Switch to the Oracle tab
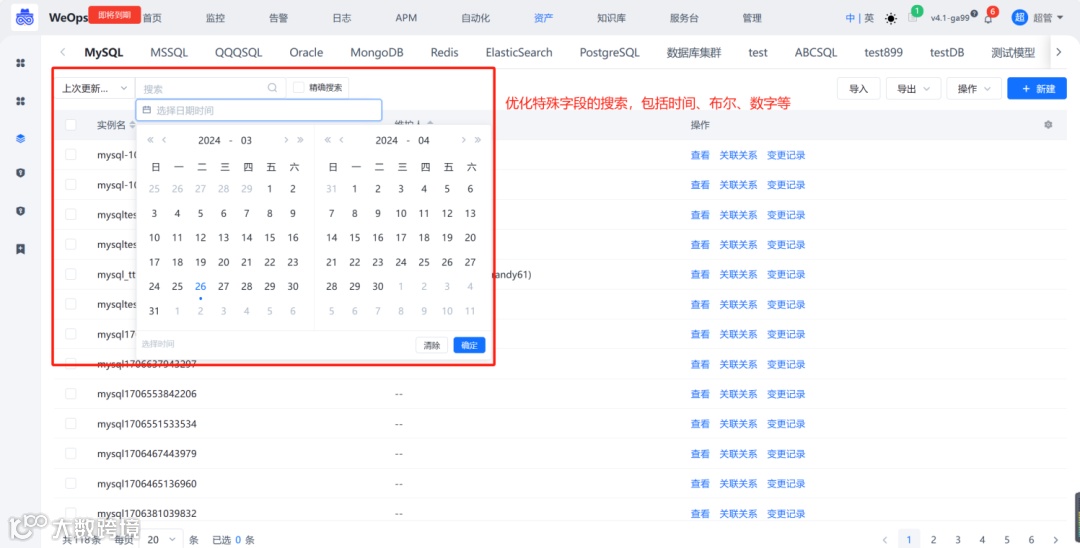 pos(306,52)
